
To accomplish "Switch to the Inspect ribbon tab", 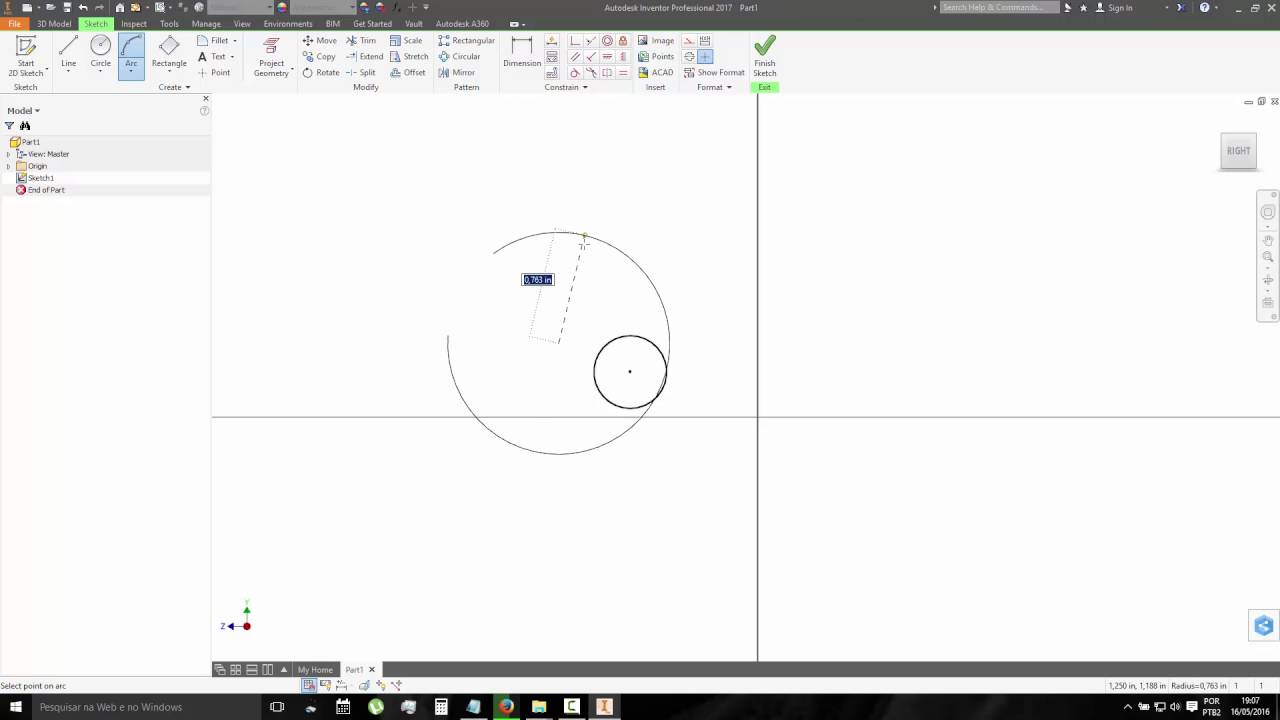I will tap(134, 23).
